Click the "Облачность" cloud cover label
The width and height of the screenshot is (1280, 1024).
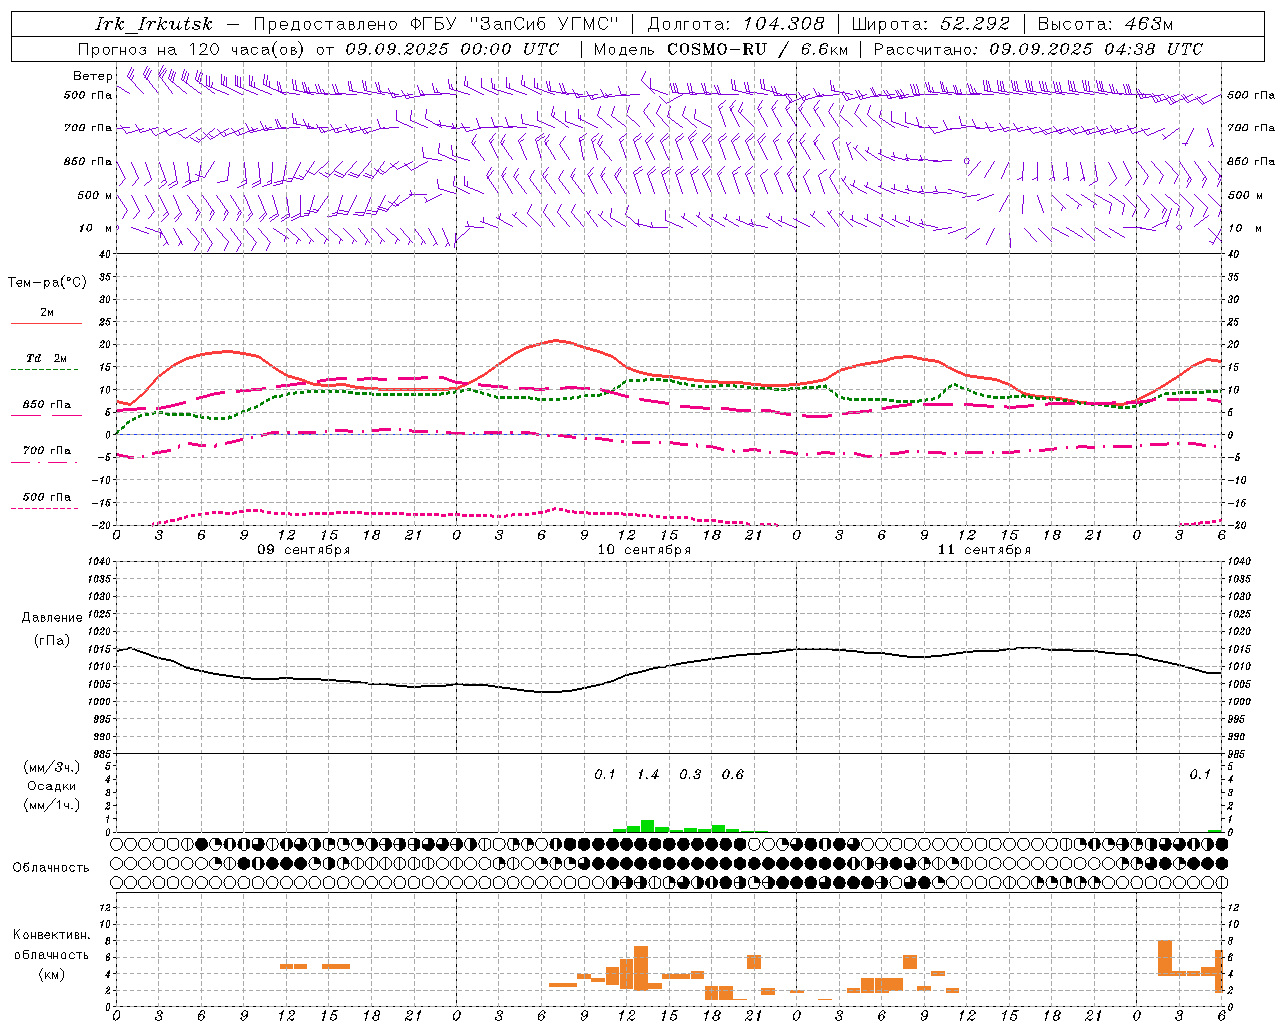[51, 868]
